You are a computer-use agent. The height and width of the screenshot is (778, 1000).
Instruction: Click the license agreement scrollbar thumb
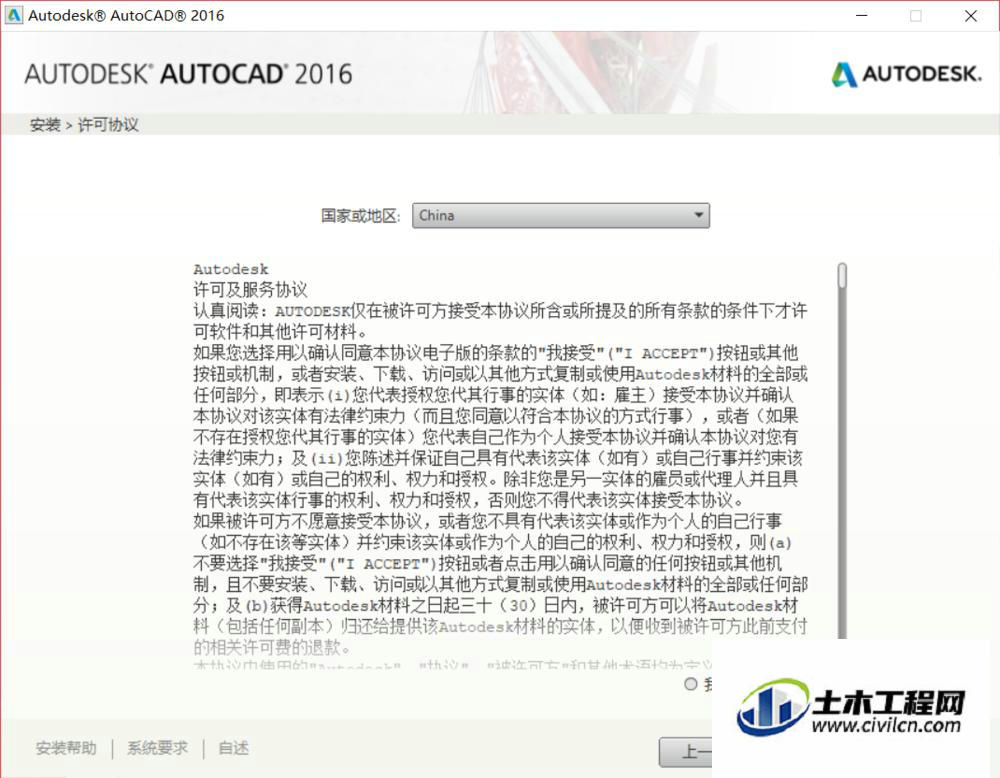point(842,276)
